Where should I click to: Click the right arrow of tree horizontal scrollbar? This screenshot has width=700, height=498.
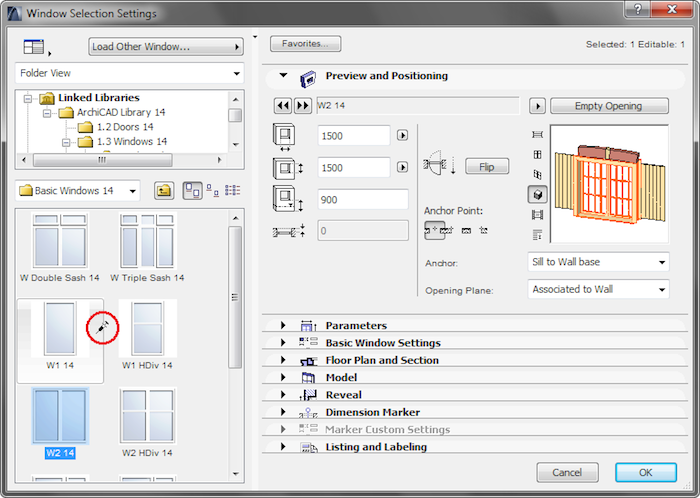point(219,160)
